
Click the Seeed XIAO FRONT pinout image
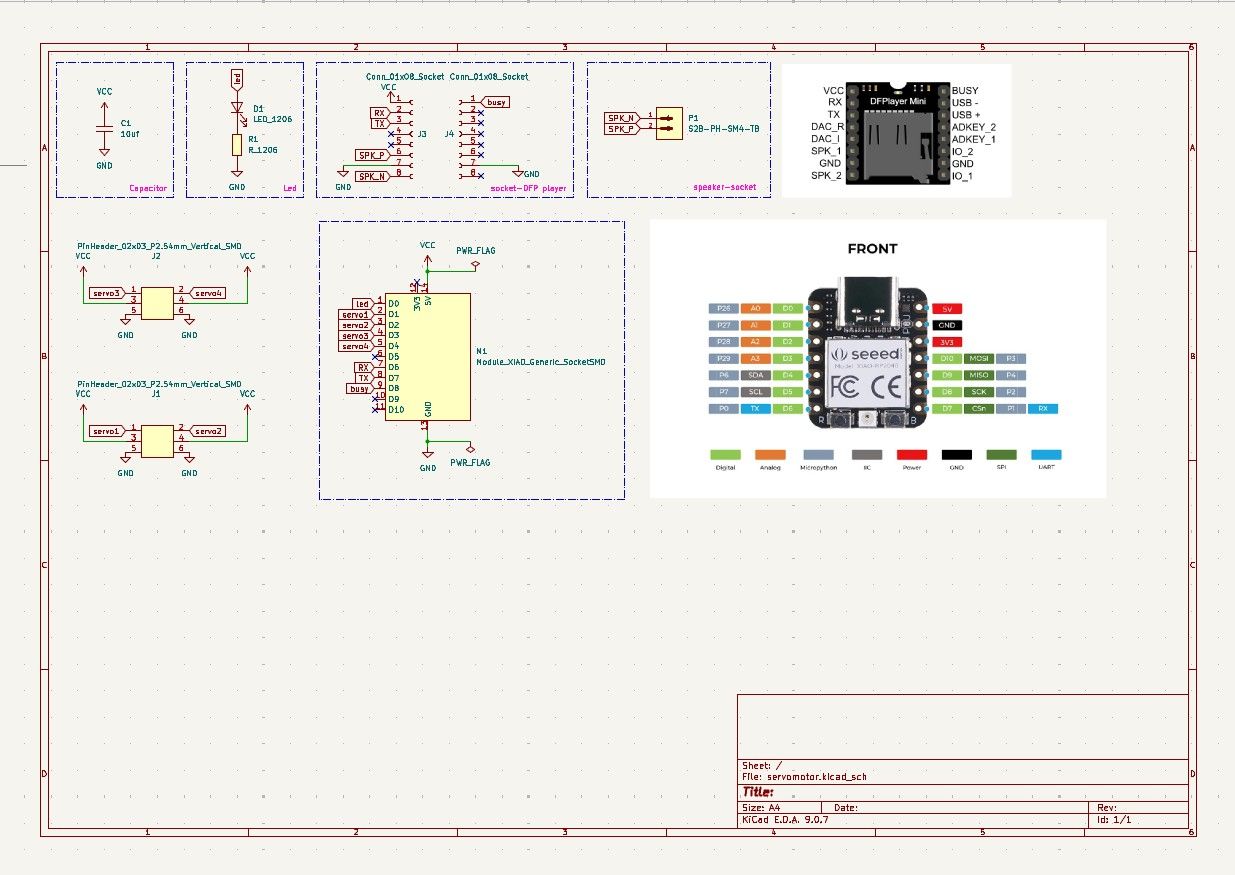point(878,358)
